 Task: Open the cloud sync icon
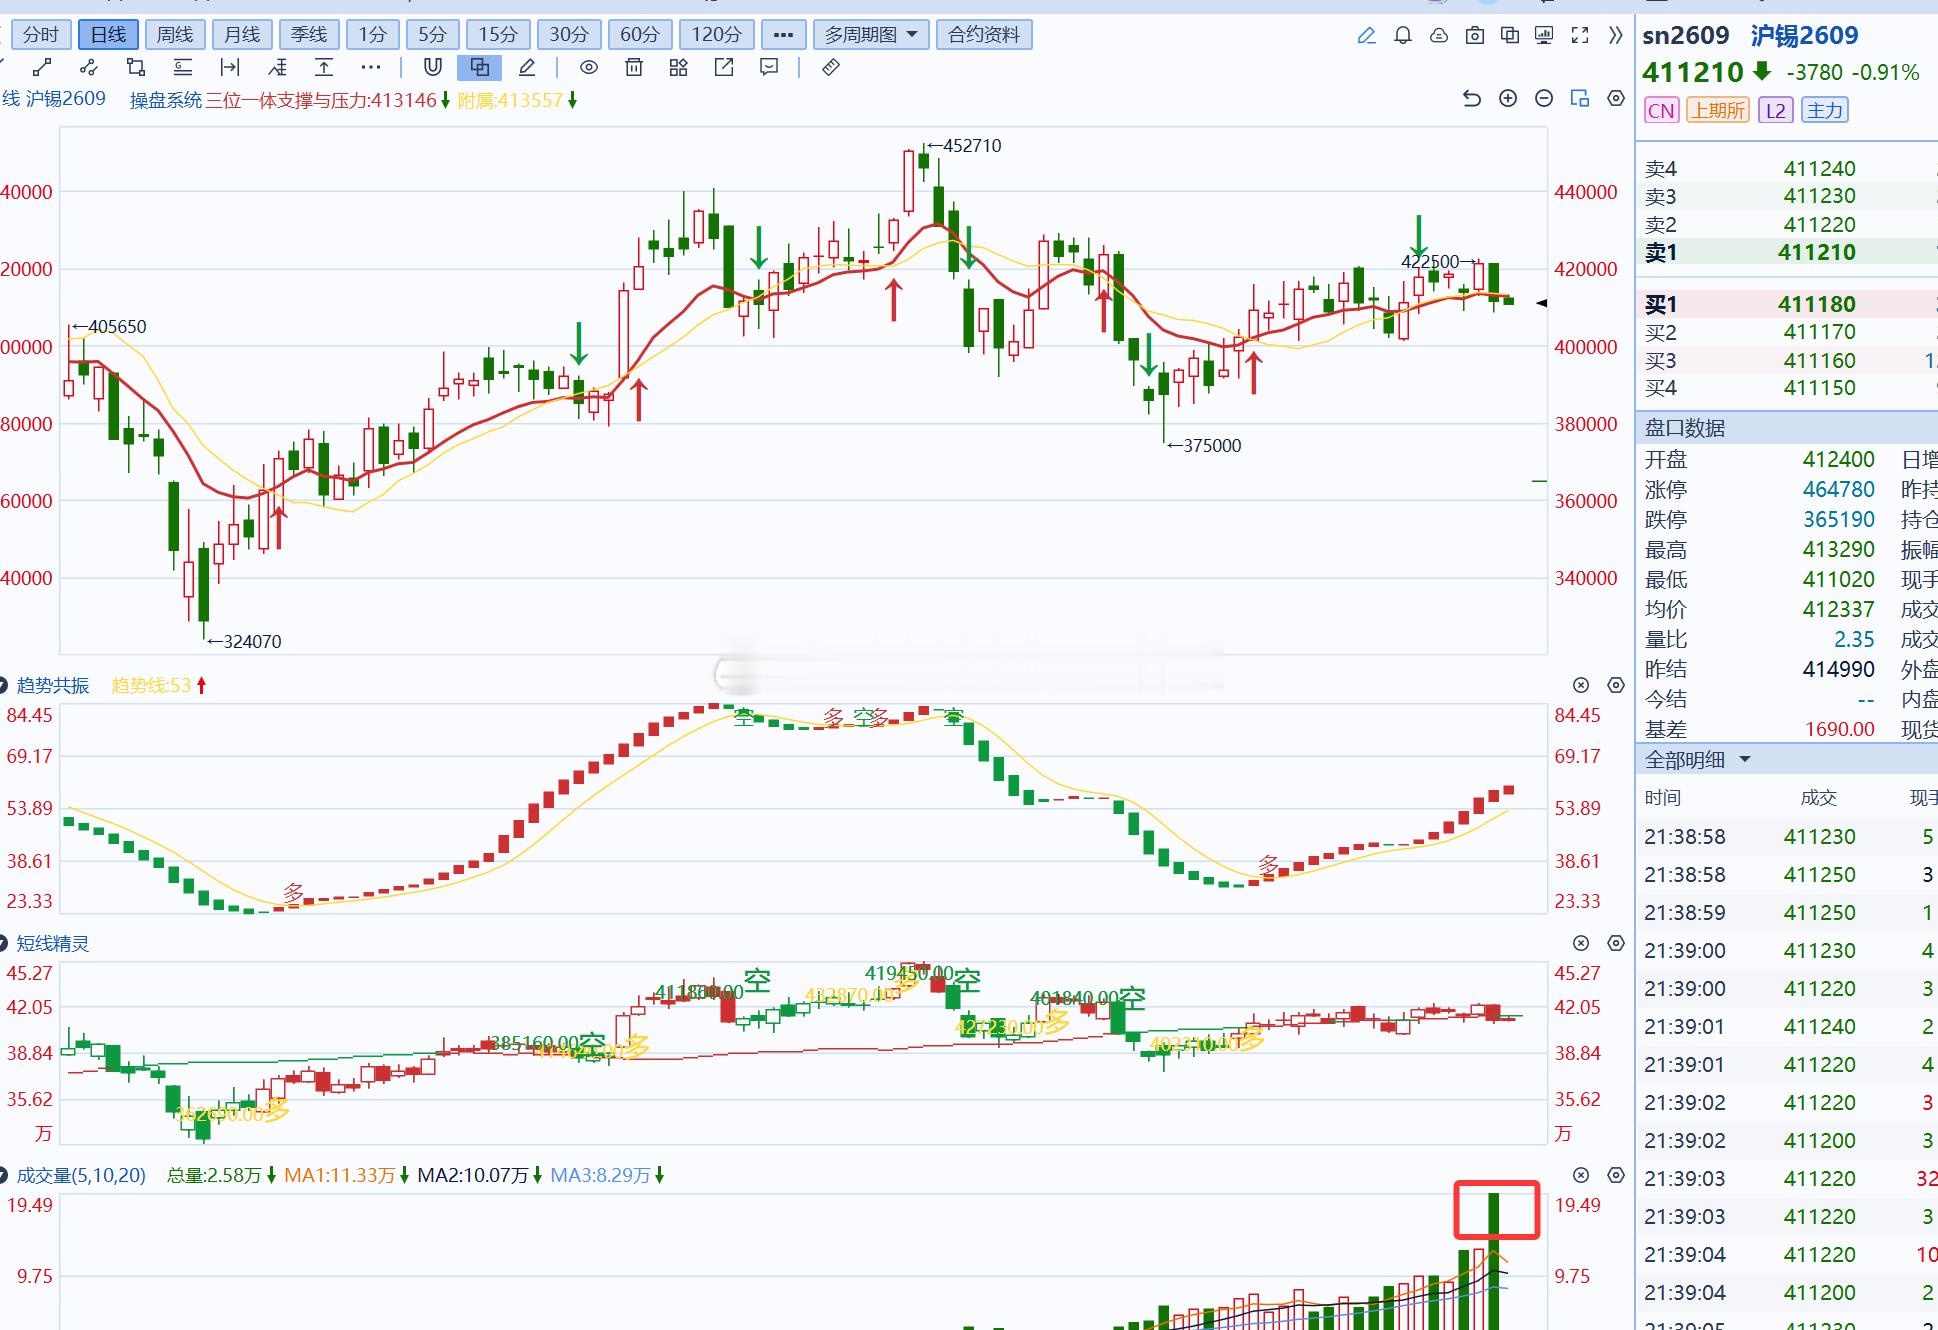click(x=1439, y=36)
